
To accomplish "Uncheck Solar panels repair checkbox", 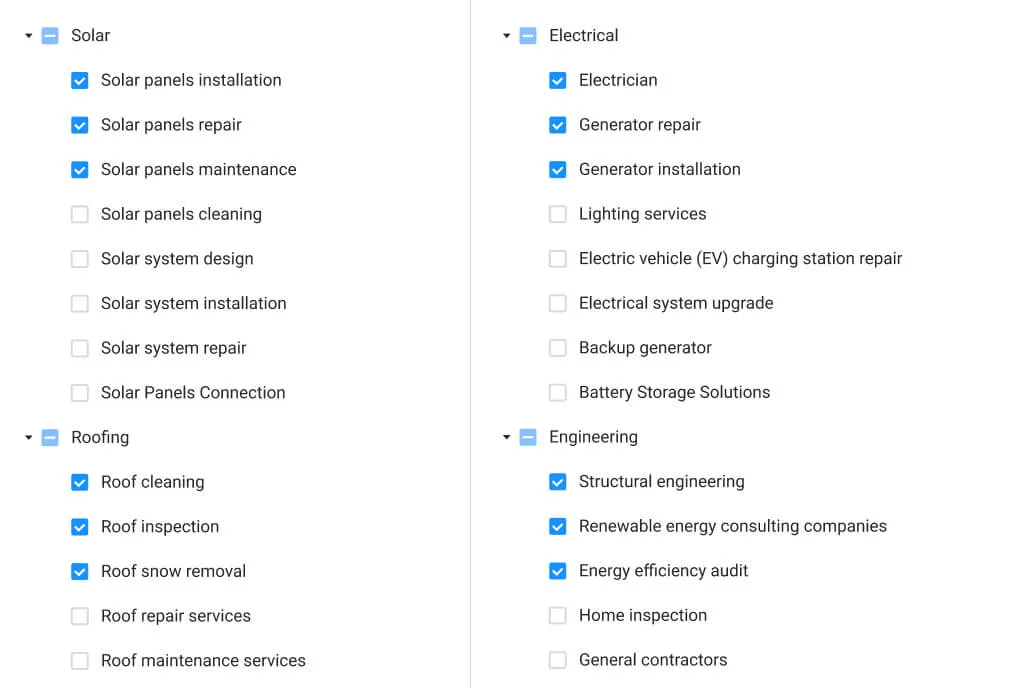I will click(80, 125).
